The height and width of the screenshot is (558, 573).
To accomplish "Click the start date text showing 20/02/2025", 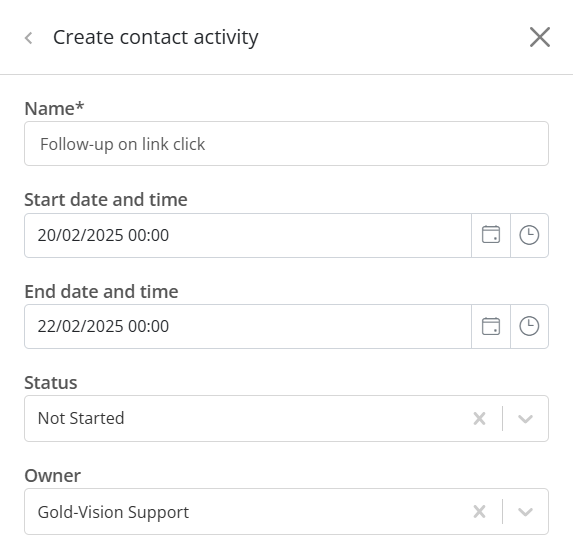I will (x=103, y=235).
